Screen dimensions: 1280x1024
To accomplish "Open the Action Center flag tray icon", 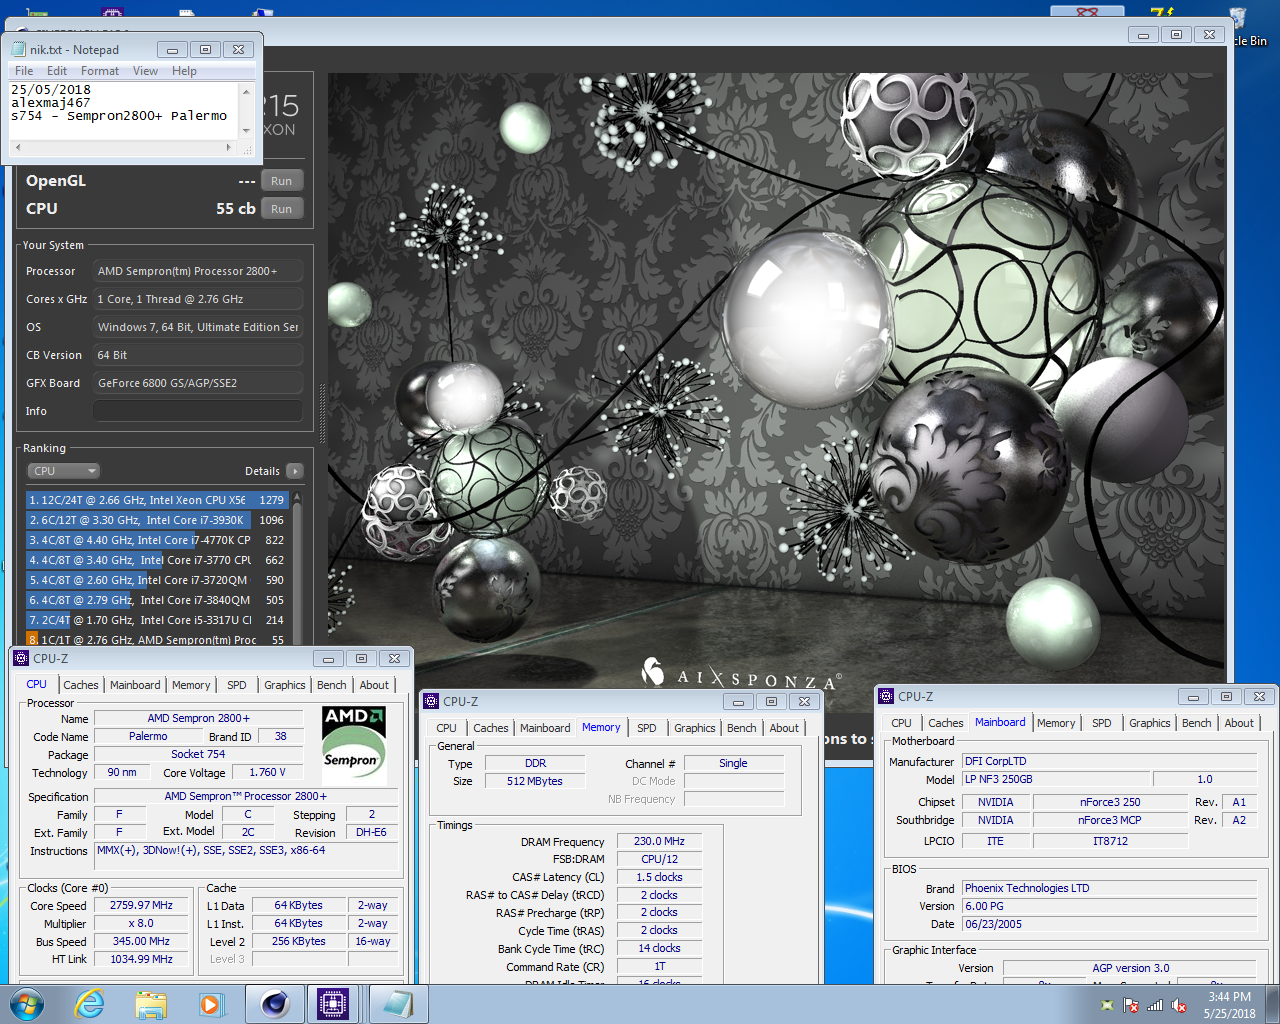I will pyautogui.click(x=1131, y=1005).
